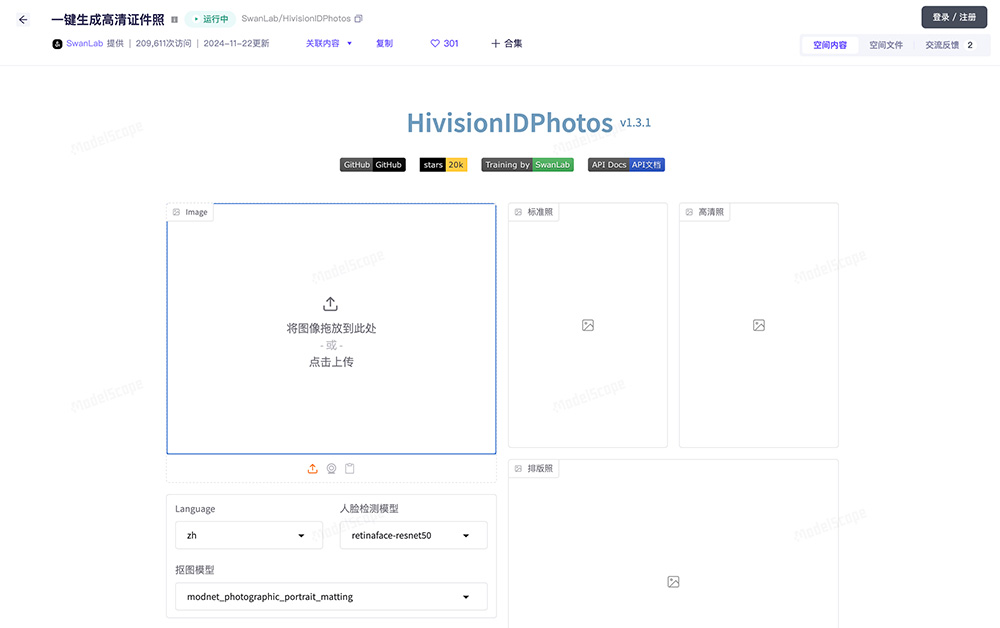
Task: Open the Language dropdown
Action: [x=248, y=535]
